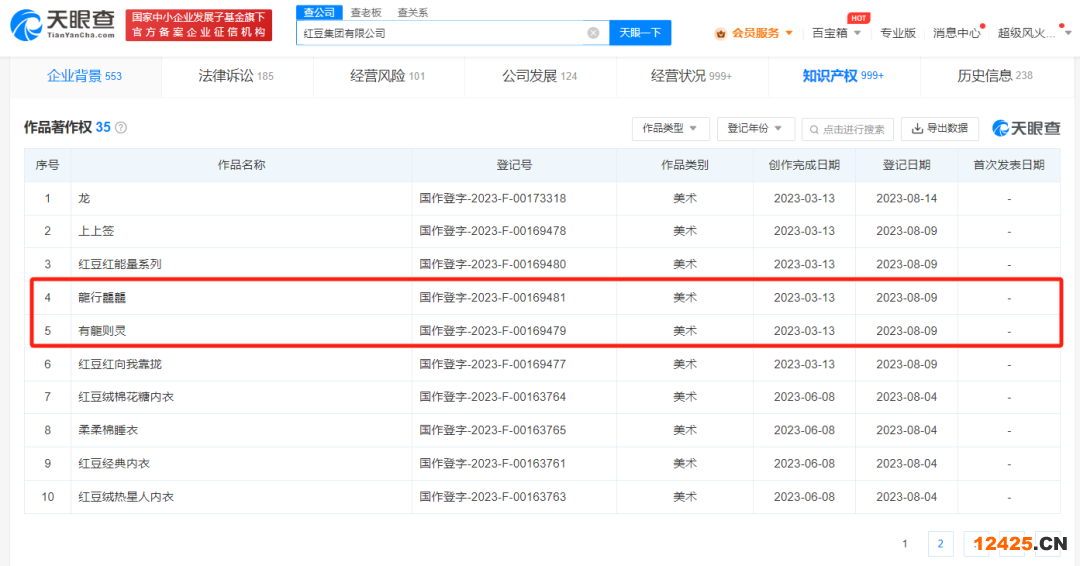Switch to the 查老板 search tab

(x=365, y=12)
